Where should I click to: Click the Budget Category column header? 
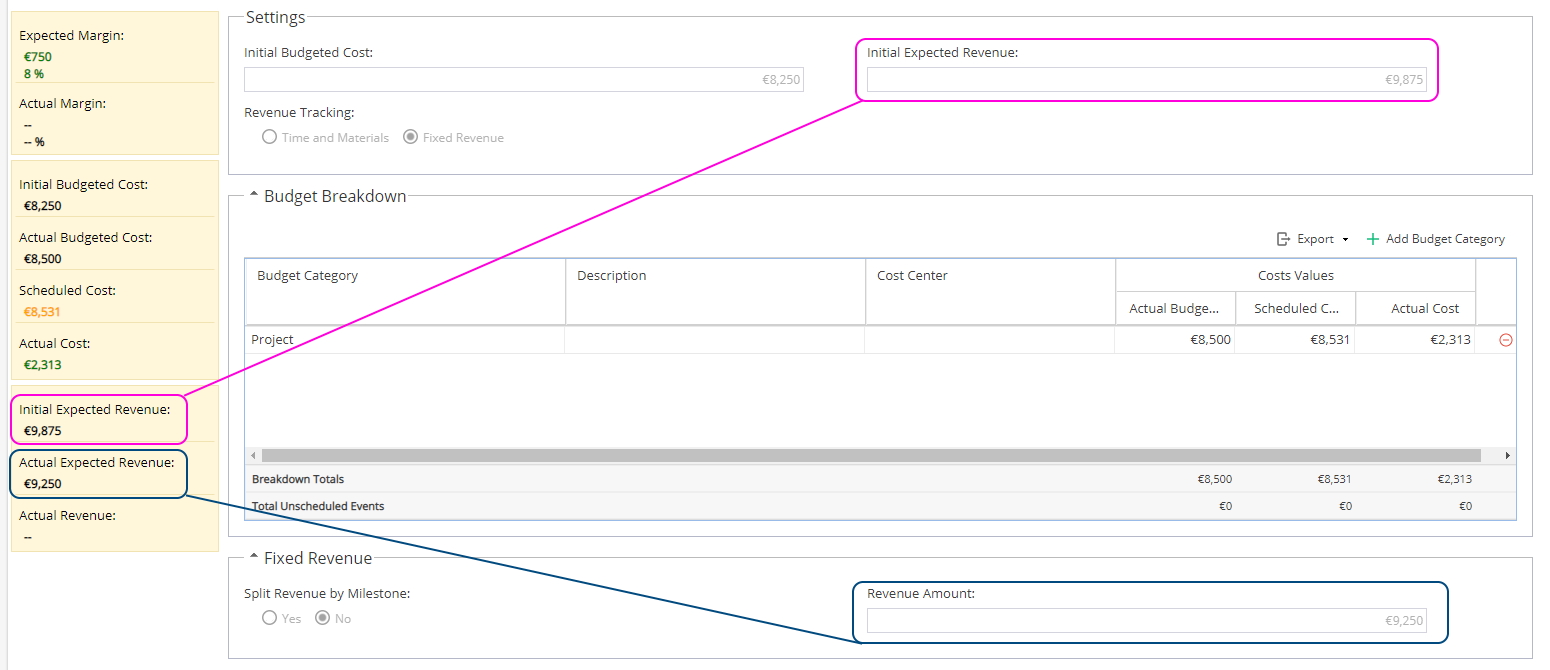click(405, 291)
